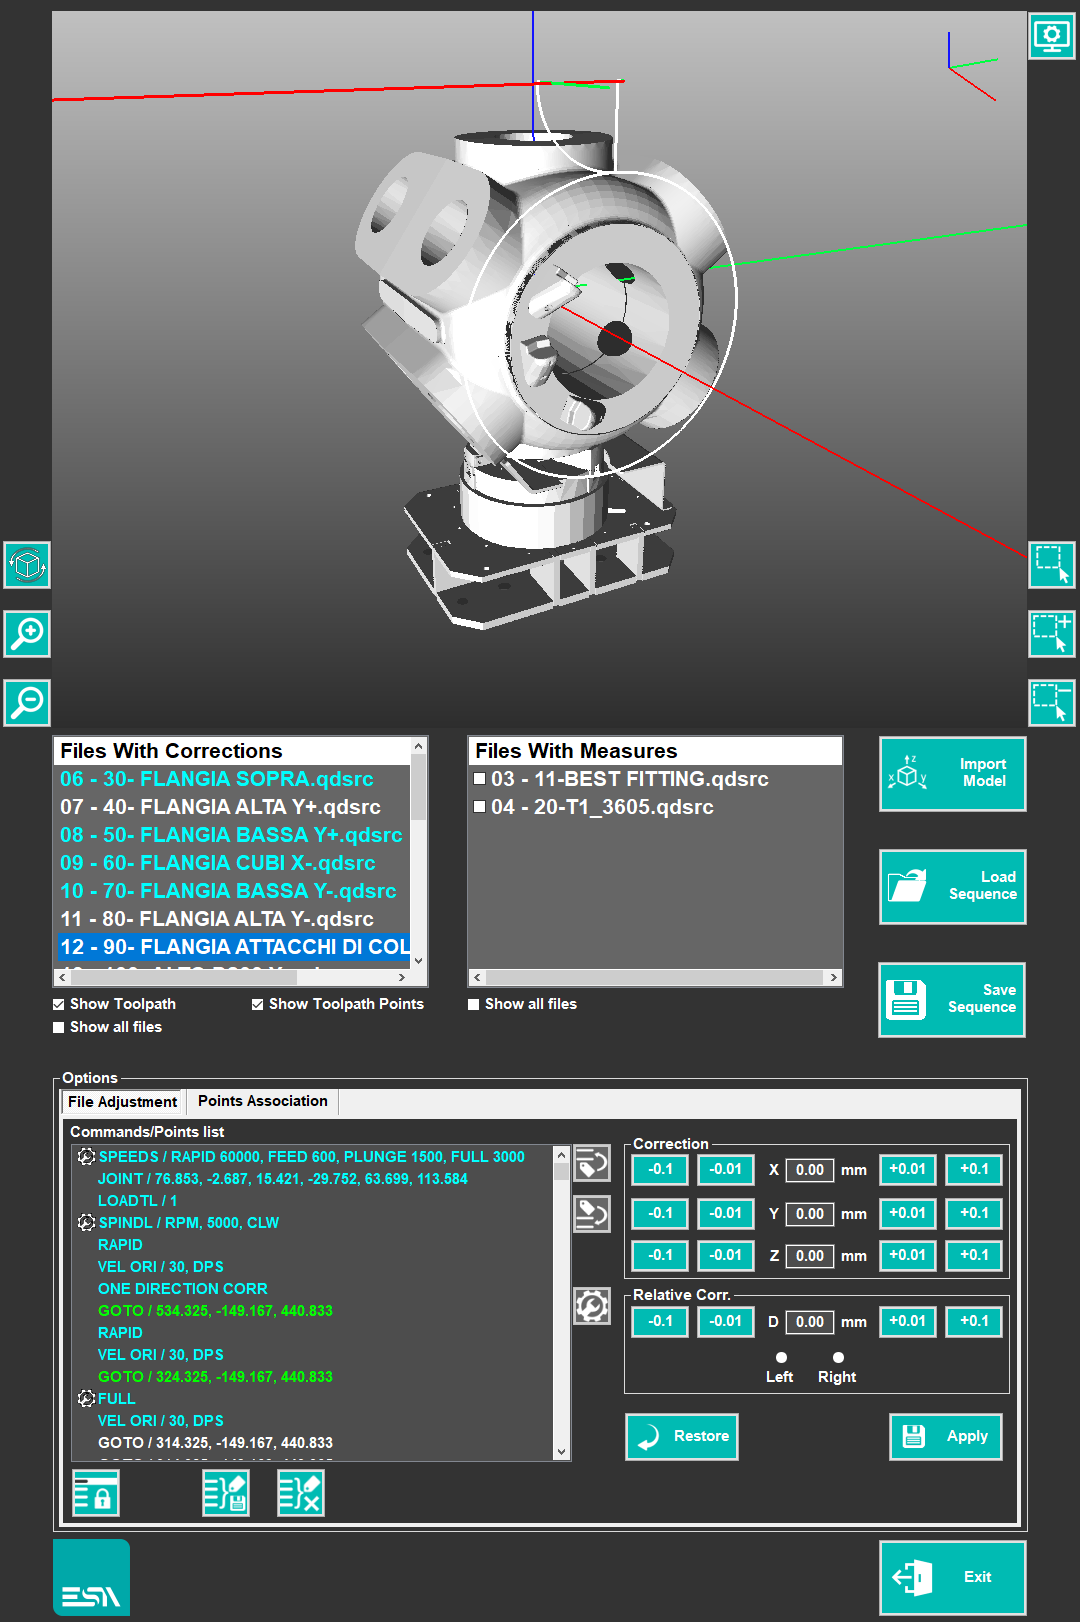Image resolution: width=1080 pixels, height=1622 pixels.
Task: Click the gray wrench gear settings icon
Action: coord(592,1306)
